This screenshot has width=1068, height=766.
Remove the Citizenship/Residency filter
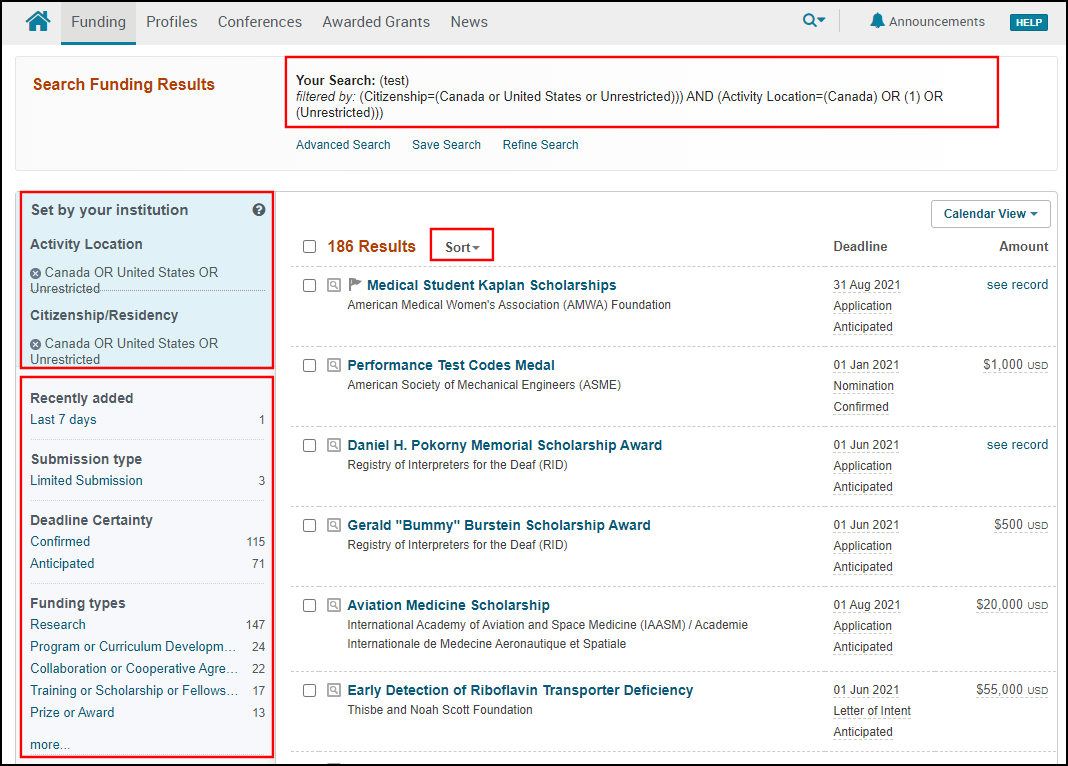point(36,344)
